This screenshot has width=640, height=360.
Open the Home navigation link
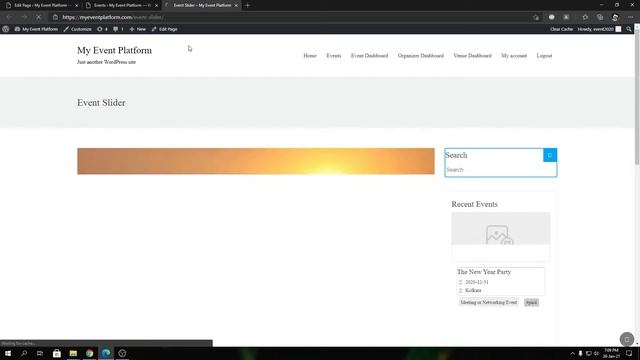coord(310,56)
